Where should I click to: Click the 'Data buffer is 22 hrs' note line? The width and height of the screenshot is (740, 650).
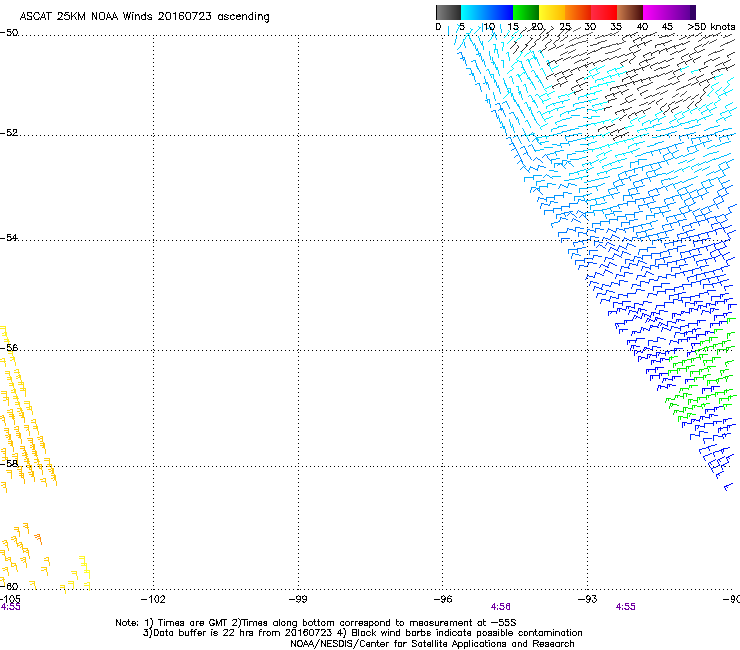click(362, 633)
